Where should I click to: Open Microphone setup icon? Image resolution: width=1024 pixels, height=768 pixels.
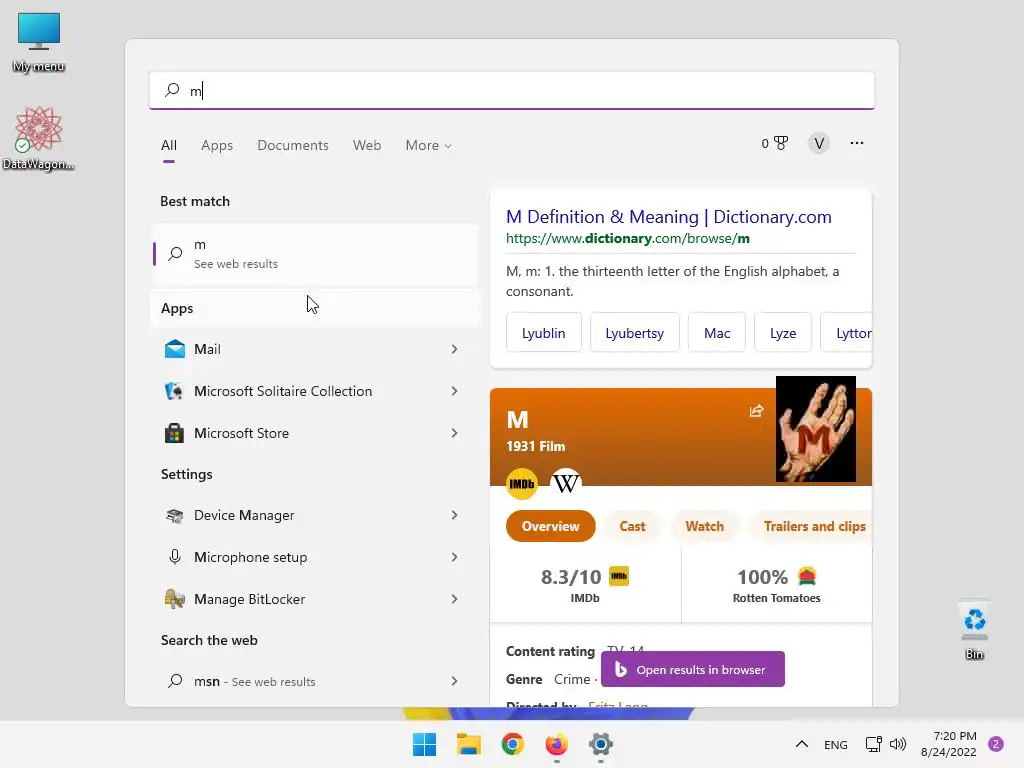click(174, 557)
